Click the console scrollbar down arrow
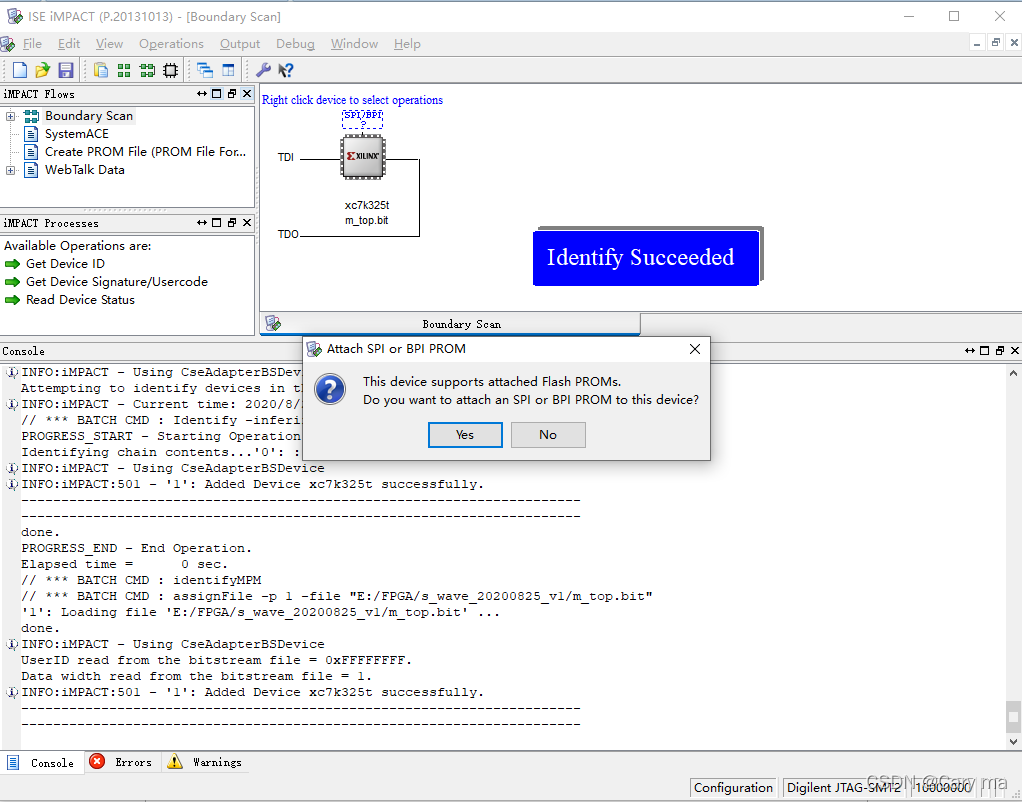1022x802 pixels. tap(1013, 741)
